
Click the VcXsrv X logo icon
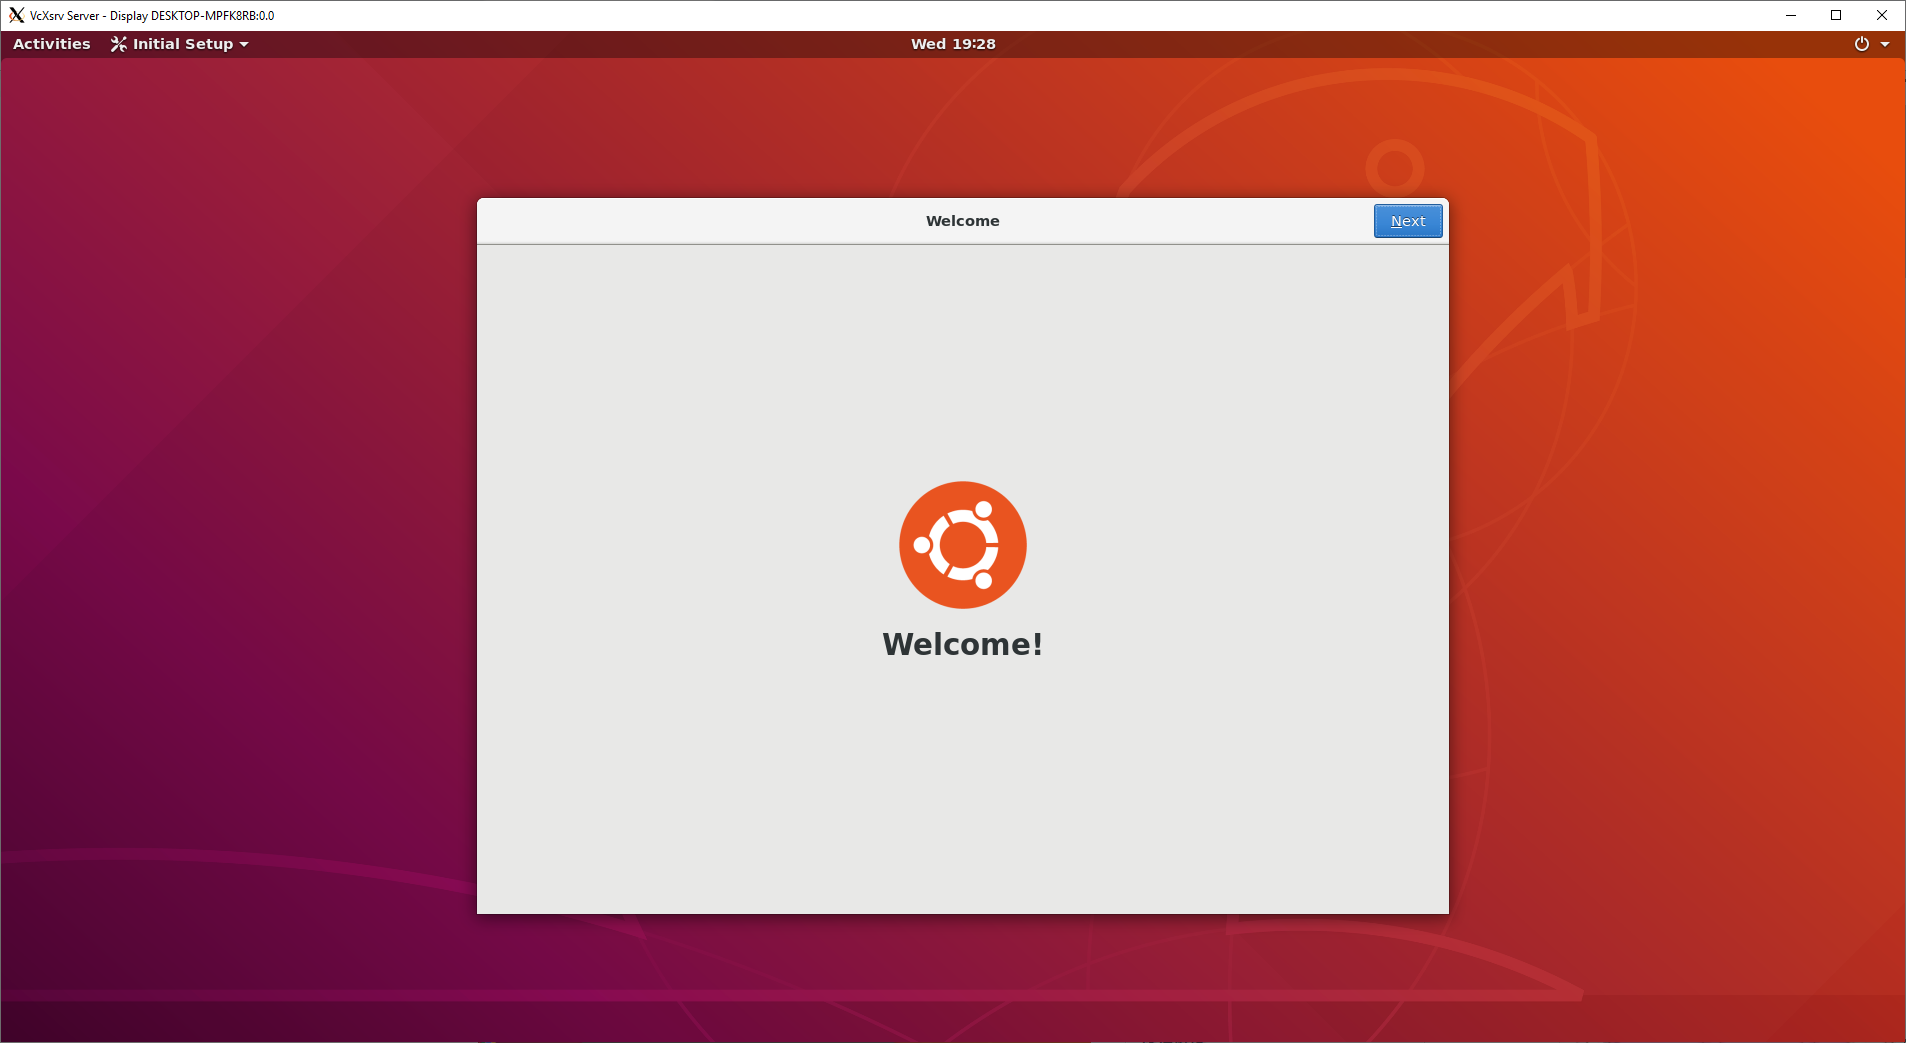point(16,15)
